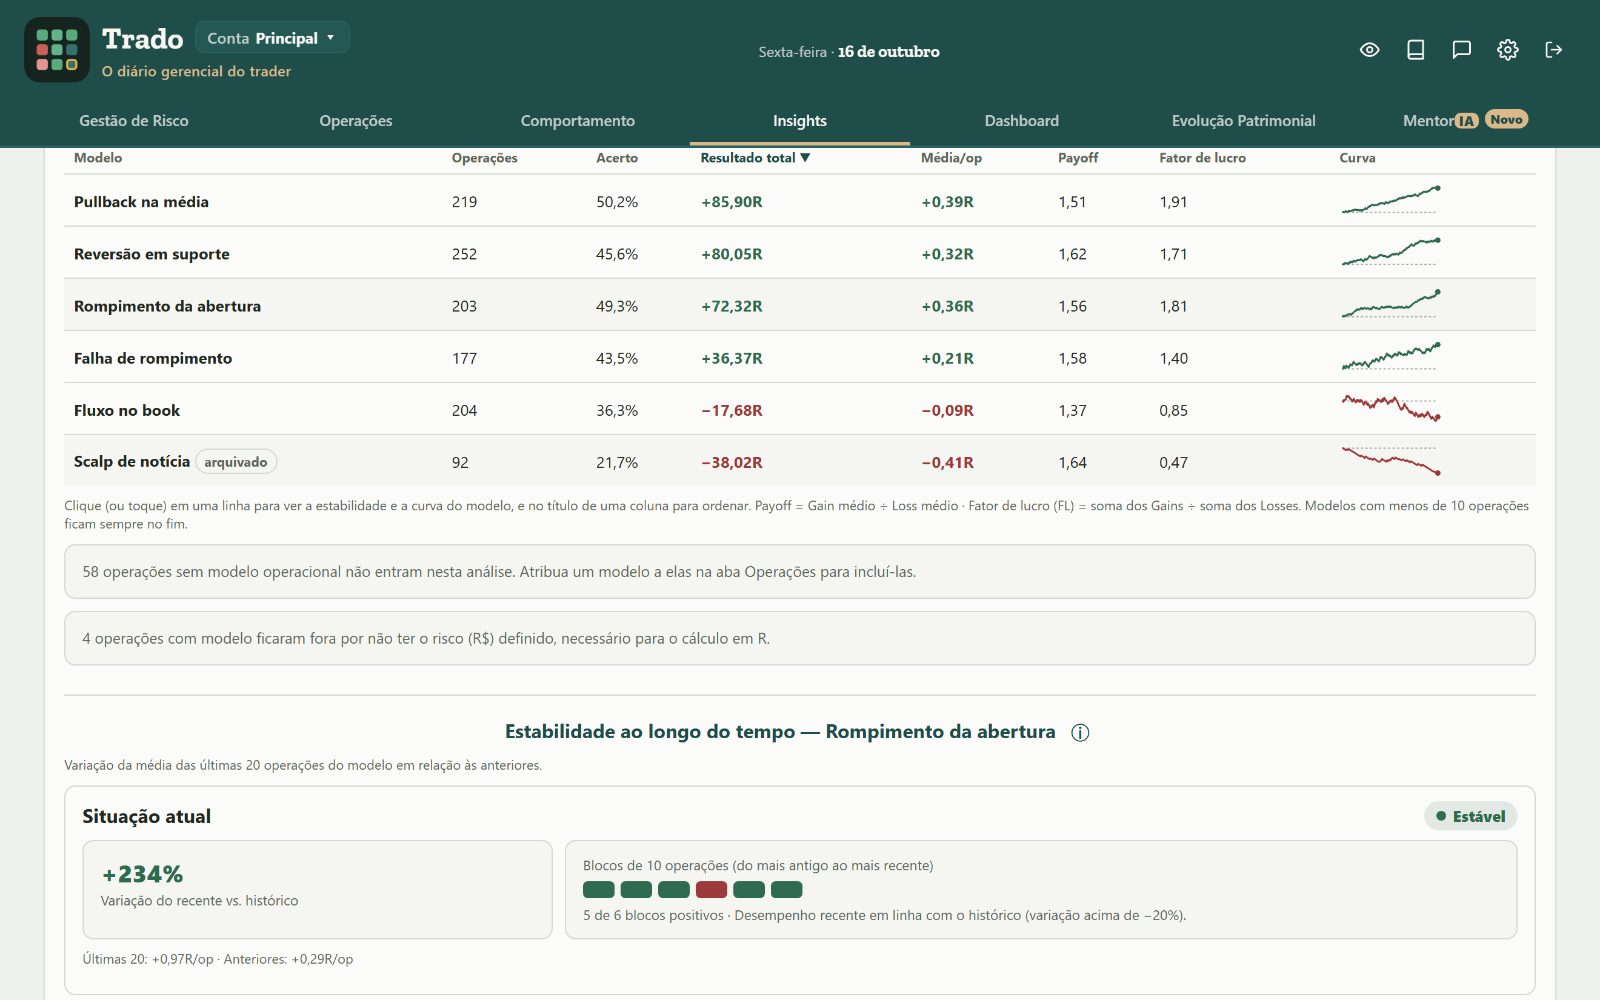
Task: Switch to Operações tab
Action: (356, 121)
